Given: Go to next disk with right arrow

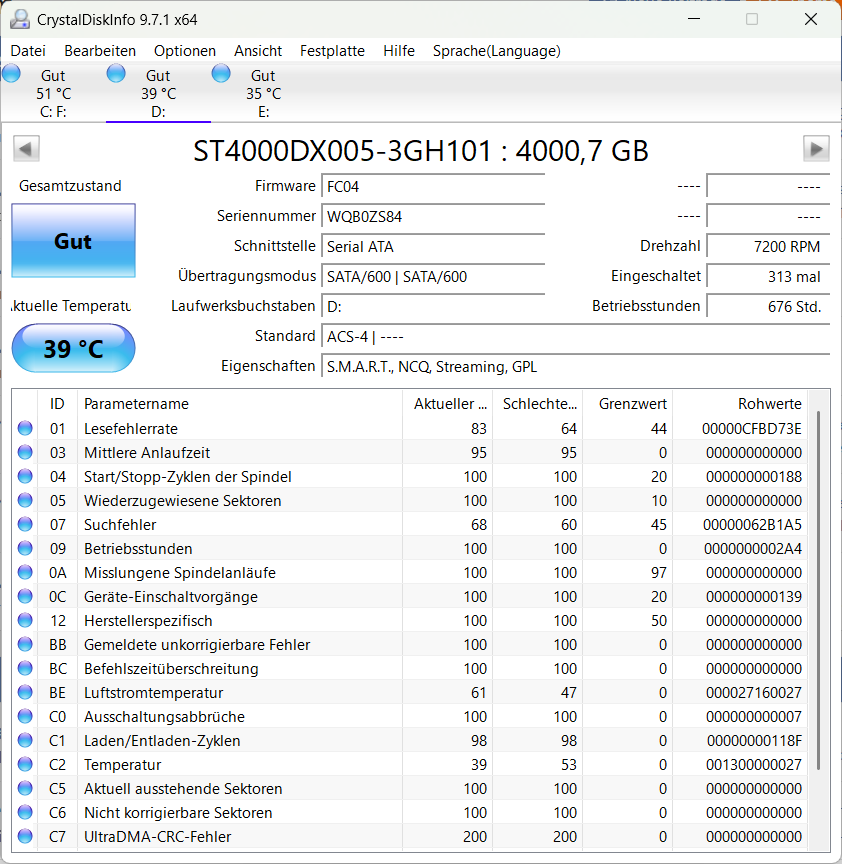Looking at the screenshot, I should click(816, 149).
